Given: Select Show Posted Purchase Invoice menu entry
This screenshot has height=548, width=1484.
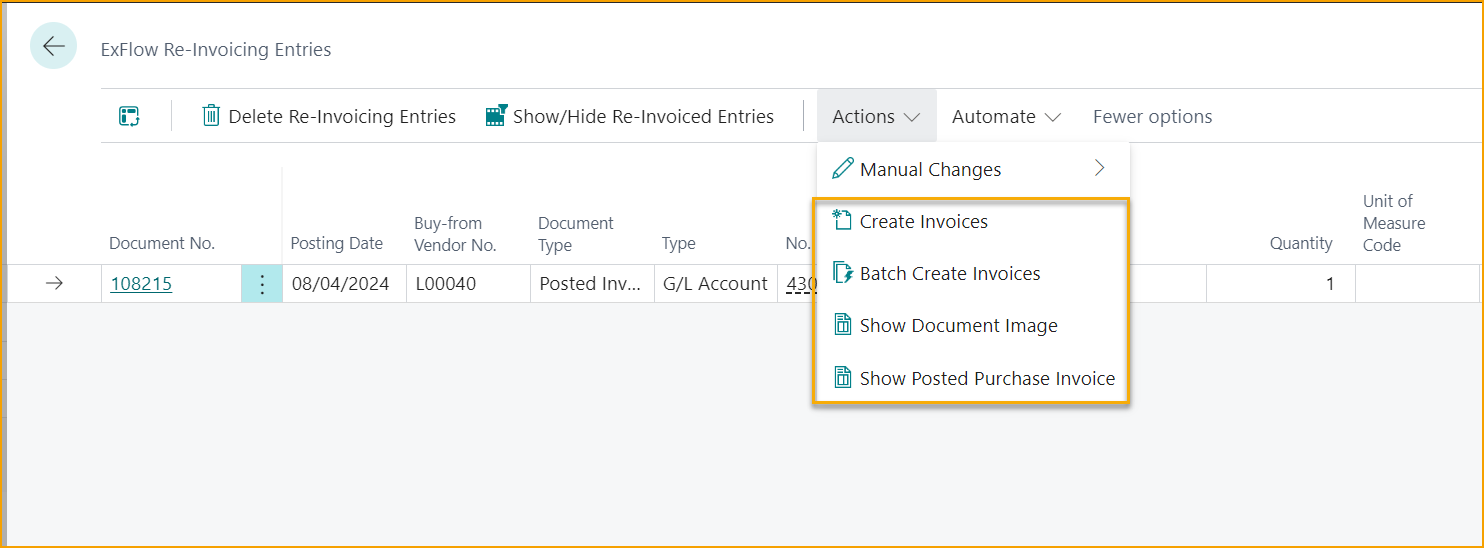Looking at the screenshot, I should pyautogui.click(x=972, y=378).
